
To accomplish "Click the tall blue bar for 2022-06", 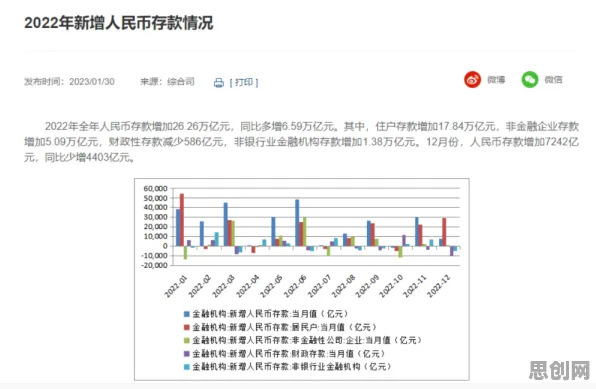I will point(297,223).
